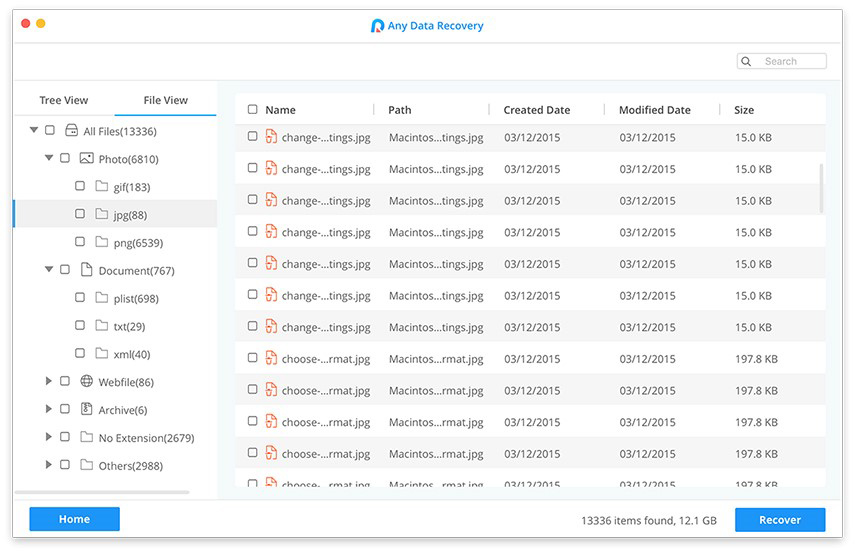The width and height of the screenshot is (855, 553).
Task: Click the Document page icon
Action: [x=86, y=269]
